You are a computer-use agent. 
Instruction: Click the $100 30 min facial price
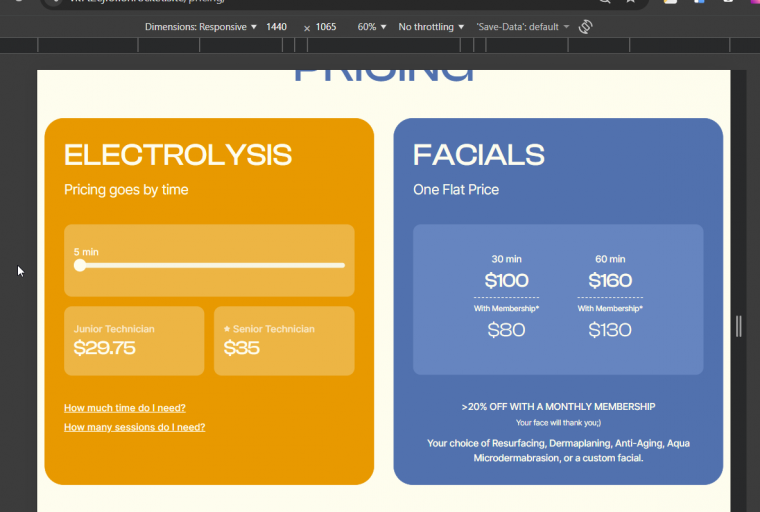pyautogui.click(x=507, y=280)
